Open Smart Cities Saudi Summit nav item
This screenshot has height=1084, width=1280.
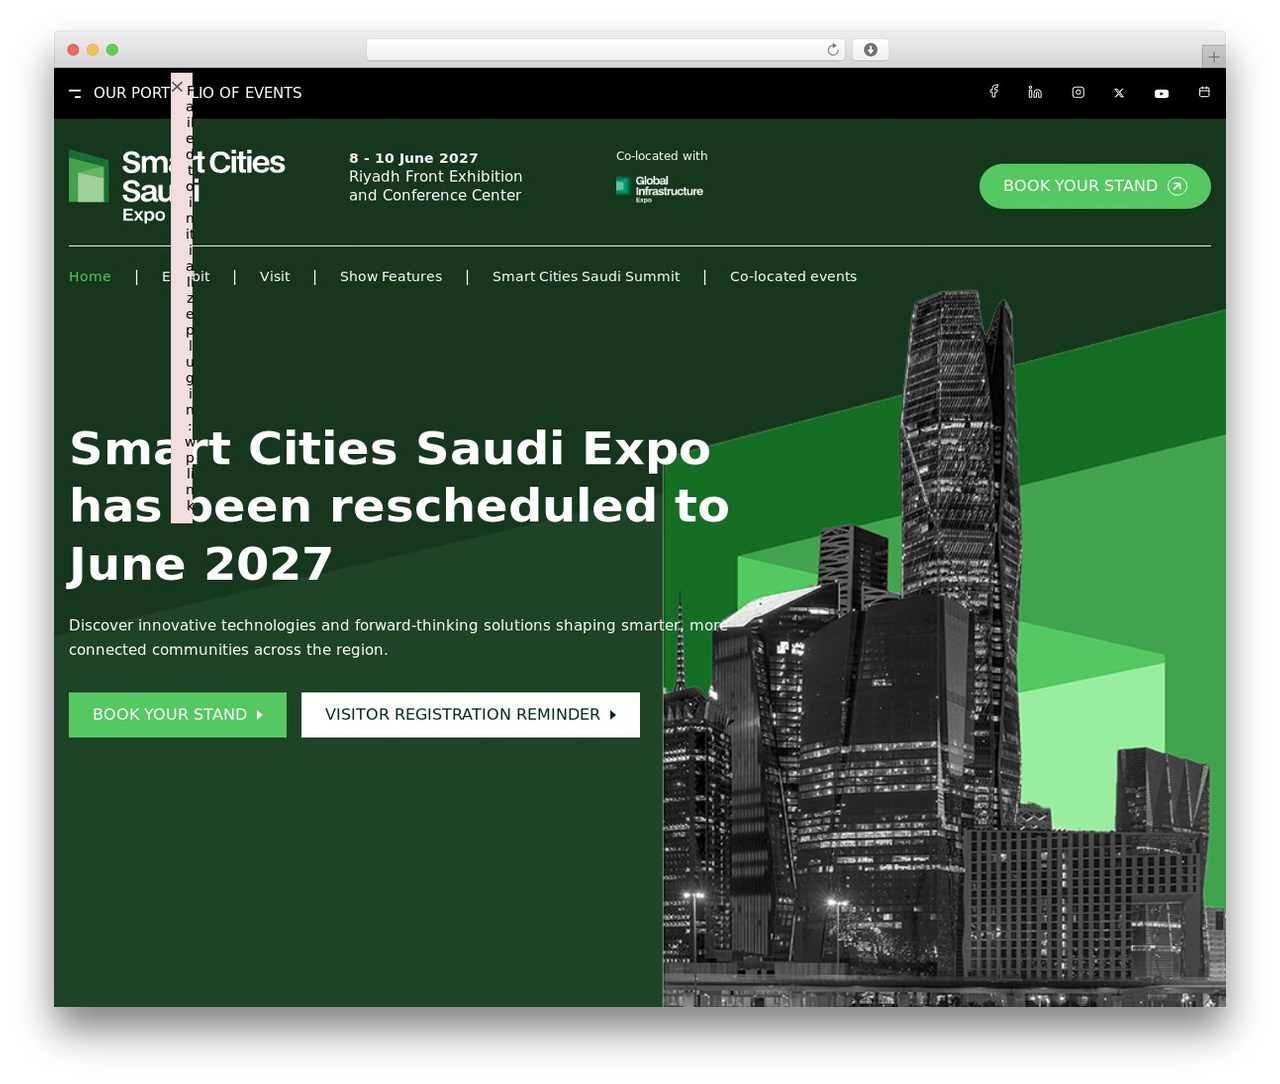[586, 277]
